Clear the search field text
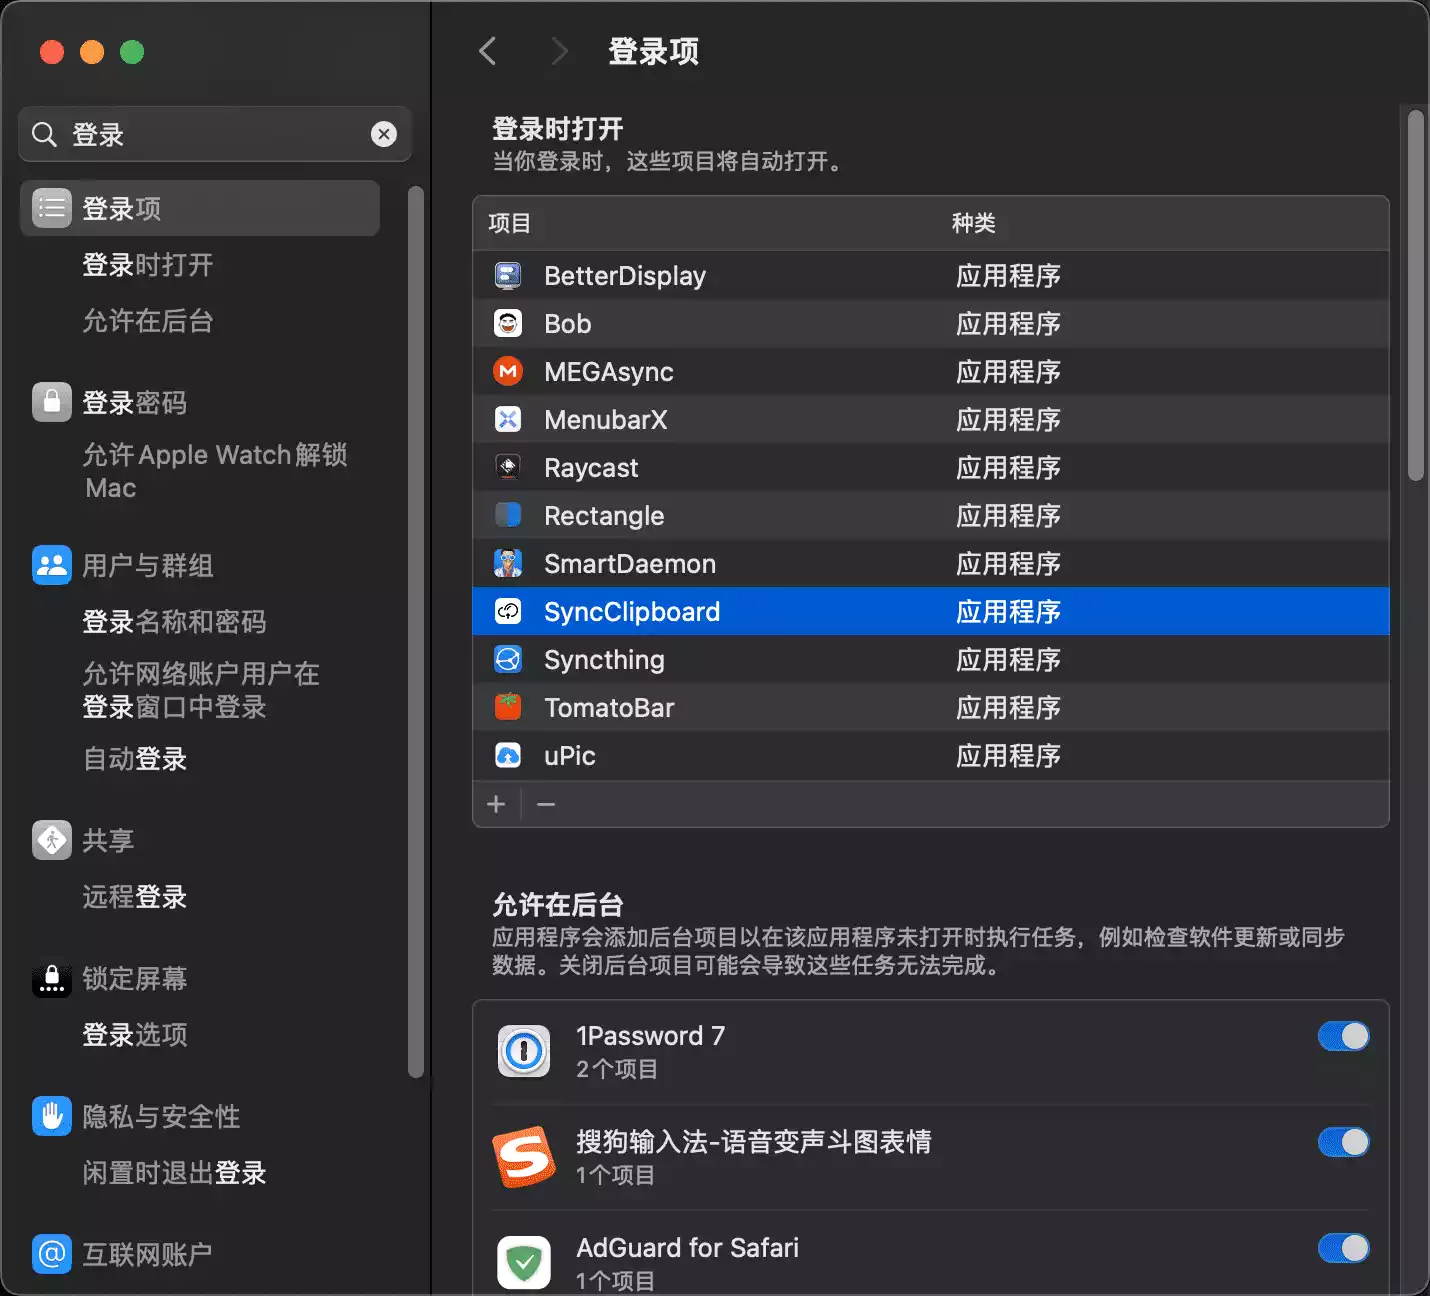The height and width of the screenshot is (1296, 1430). (x=384, y=135)
